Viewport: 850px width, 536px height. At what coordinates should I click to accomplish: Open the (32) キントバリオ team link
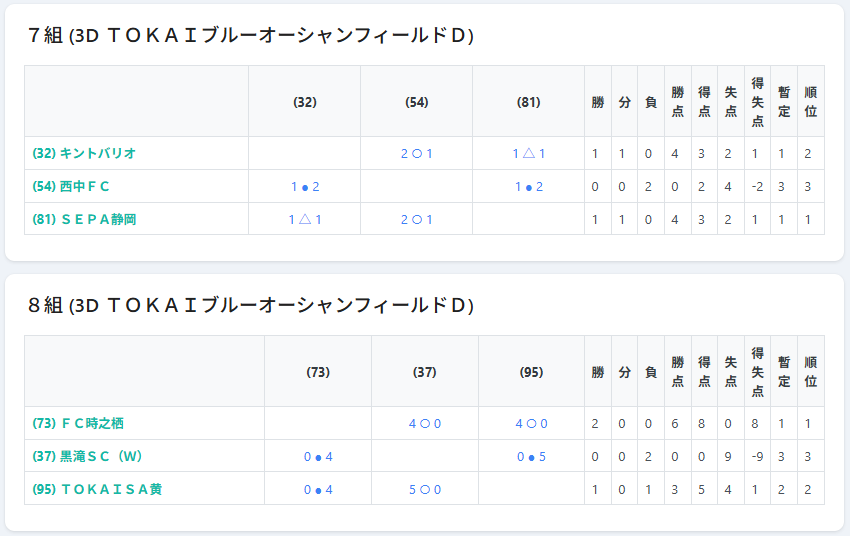[x=84, y=153]
